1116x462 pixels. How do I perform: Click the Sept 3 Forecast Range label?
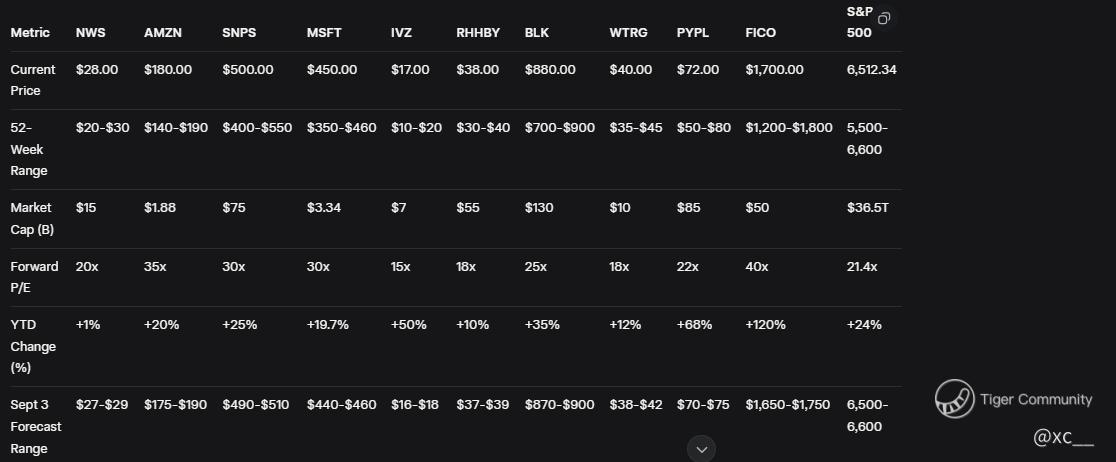tap(36, 426)
